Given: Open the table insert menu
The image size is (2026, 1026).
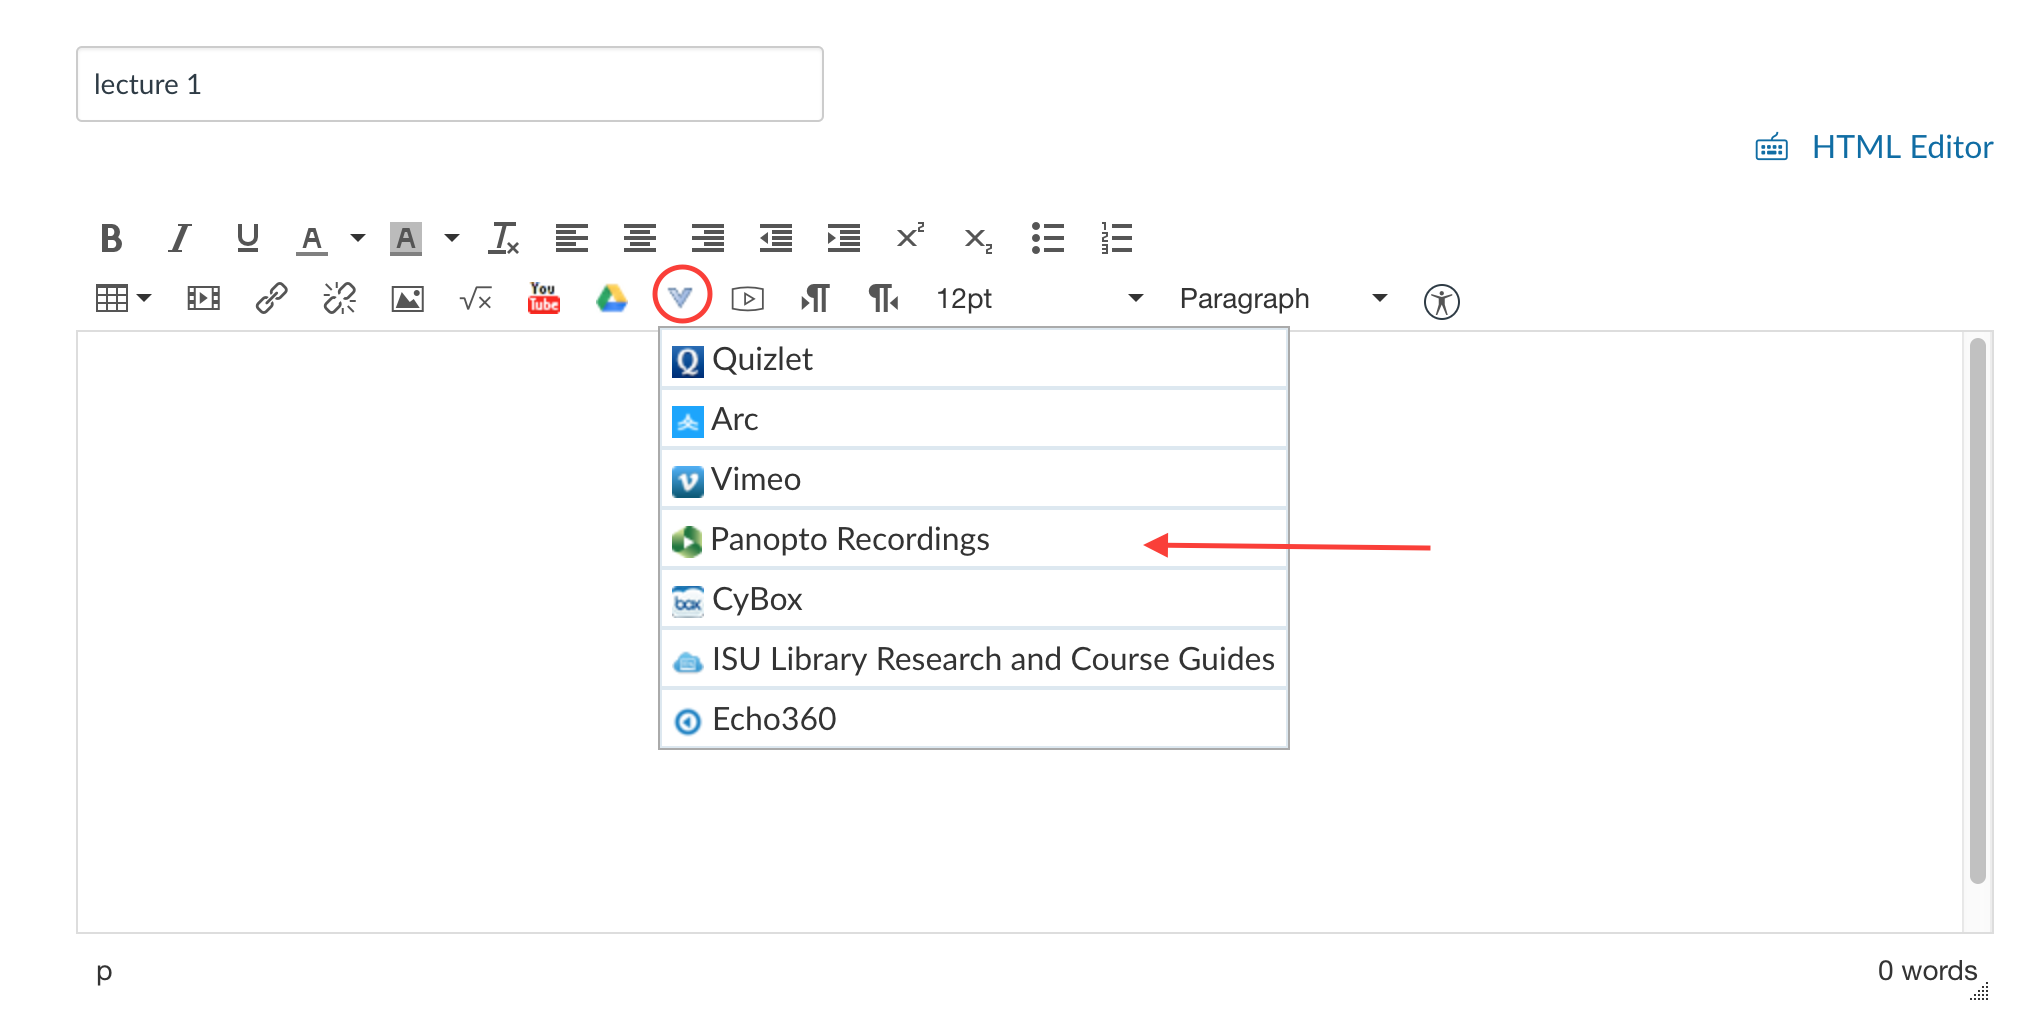Looking at the screenshot, I should tap(123, 298).
